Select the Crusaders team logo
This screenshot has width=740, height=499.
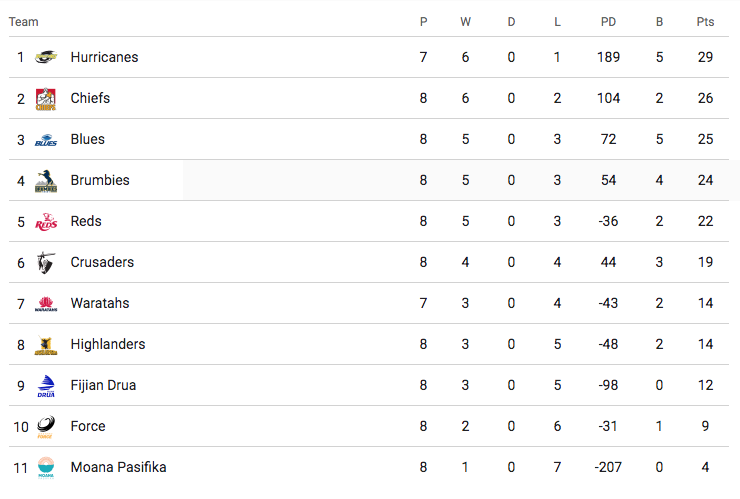click(46, 263)
